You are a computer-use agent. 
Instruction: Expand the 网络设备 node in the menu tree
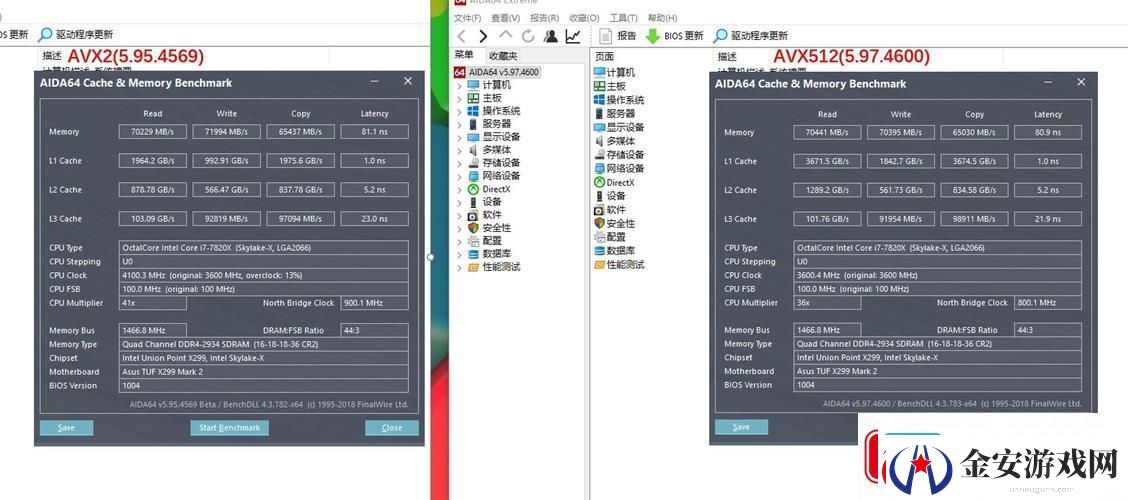pos(460,176)
